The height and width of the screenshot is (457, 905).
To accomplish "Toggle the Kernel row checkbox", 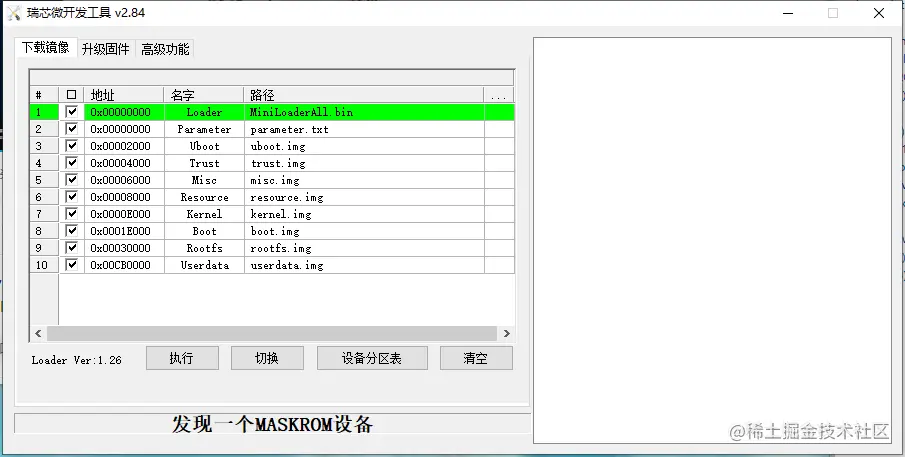I will pos(72,214).
